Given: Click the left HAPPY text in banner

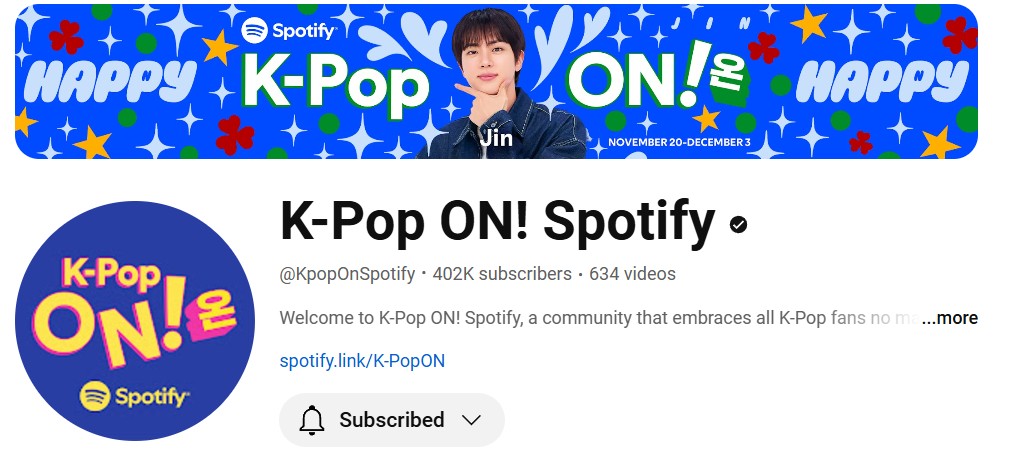Looking at the screenshot, I should tap(109, 81).
